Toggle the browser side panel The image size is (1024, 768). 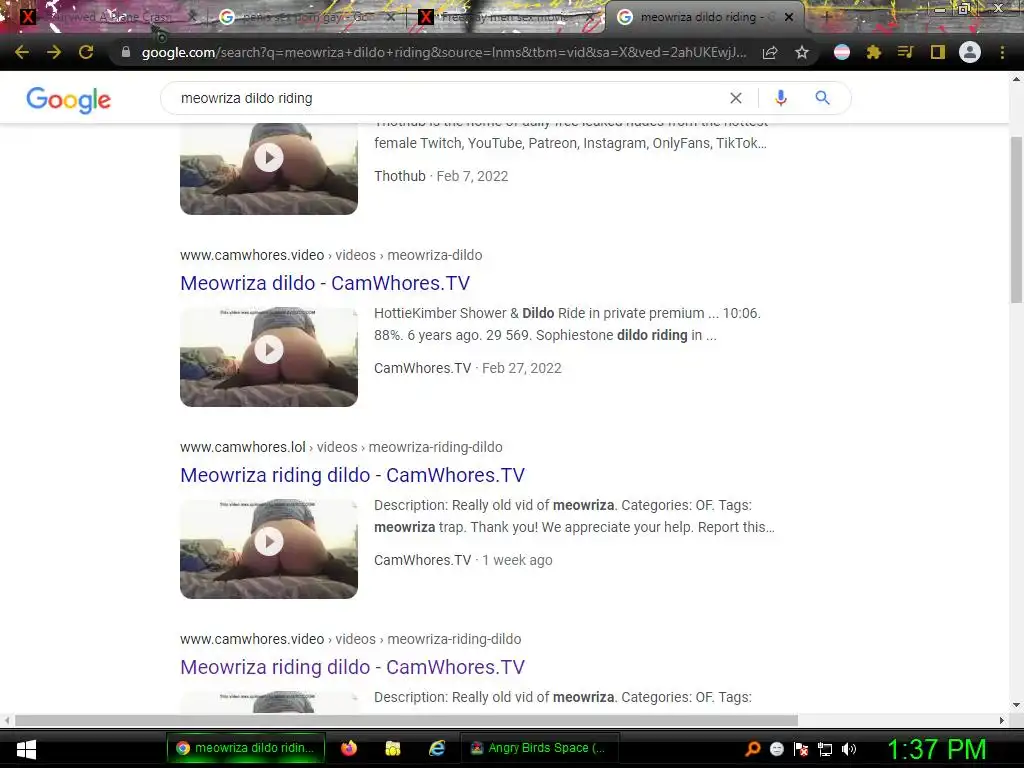(x=938, y=52)
